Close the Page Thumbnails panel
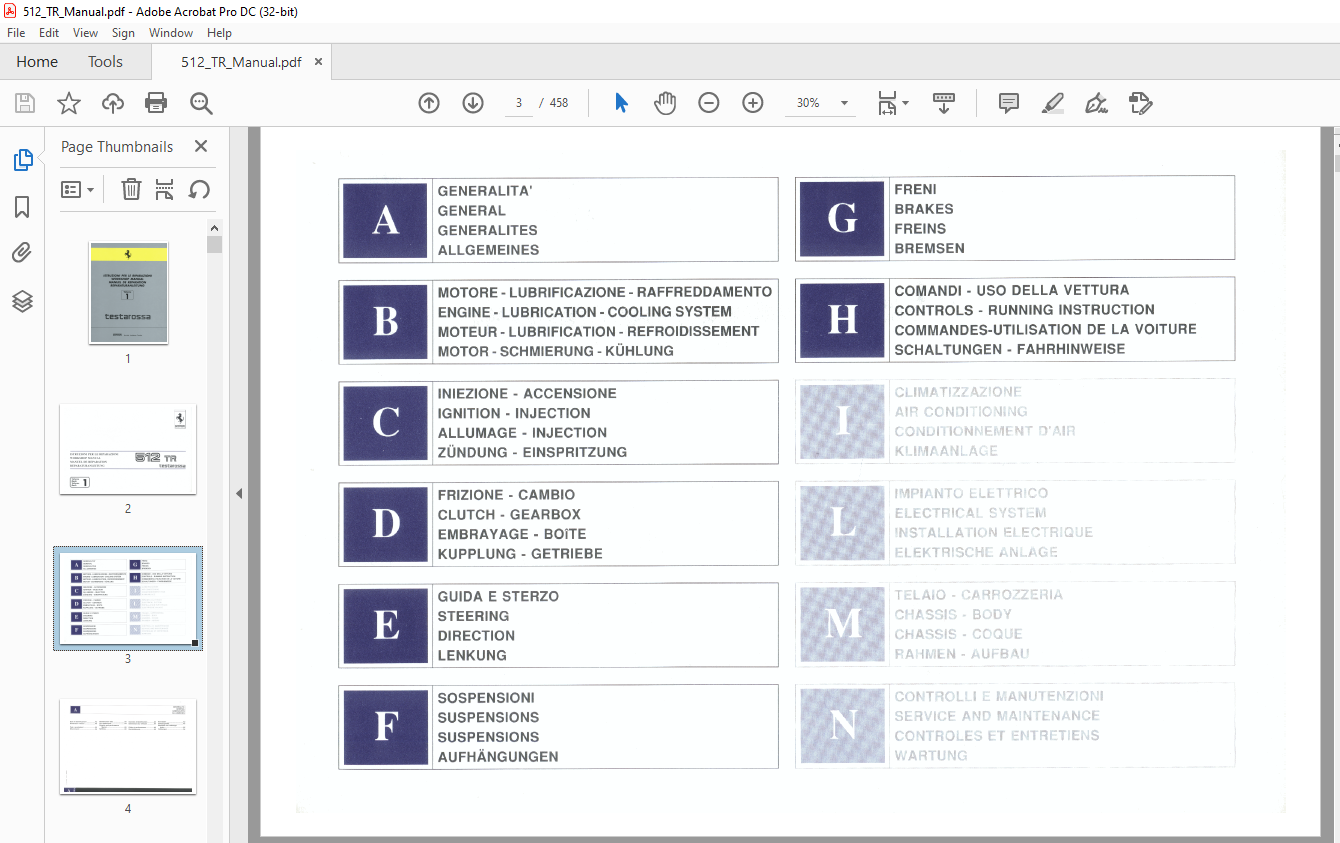 (x=201, y=146)
